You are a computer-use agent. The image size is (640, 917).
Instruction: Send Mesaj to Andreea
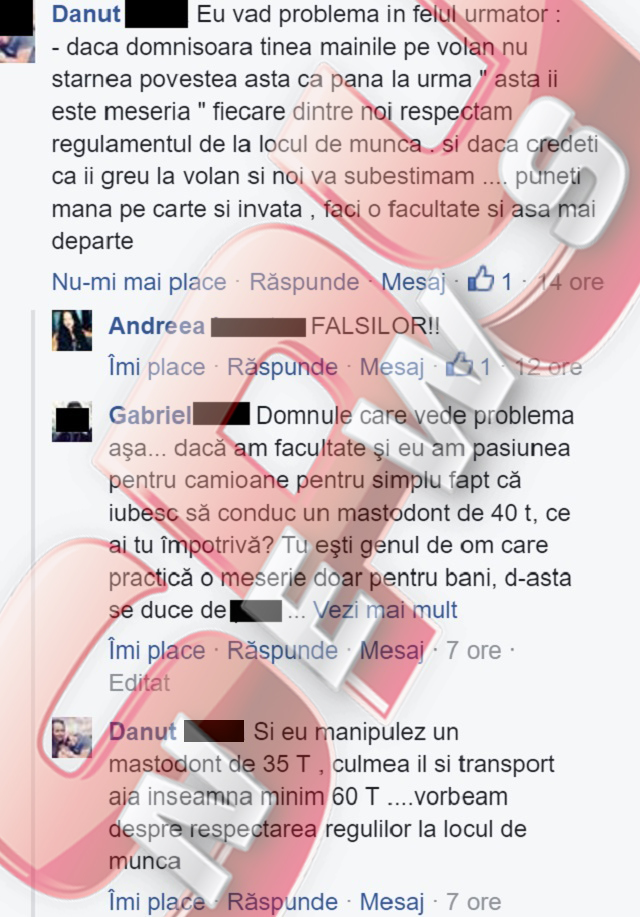(391, 367)
